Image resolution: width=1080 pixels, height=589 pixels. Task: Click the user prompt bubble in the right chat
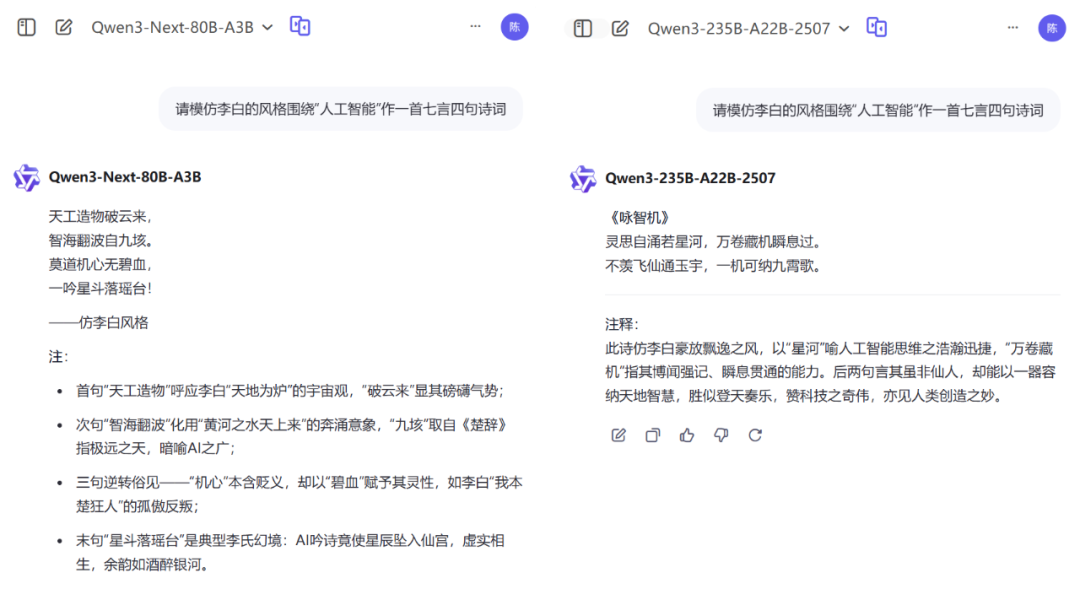click(x=877, y=110)
